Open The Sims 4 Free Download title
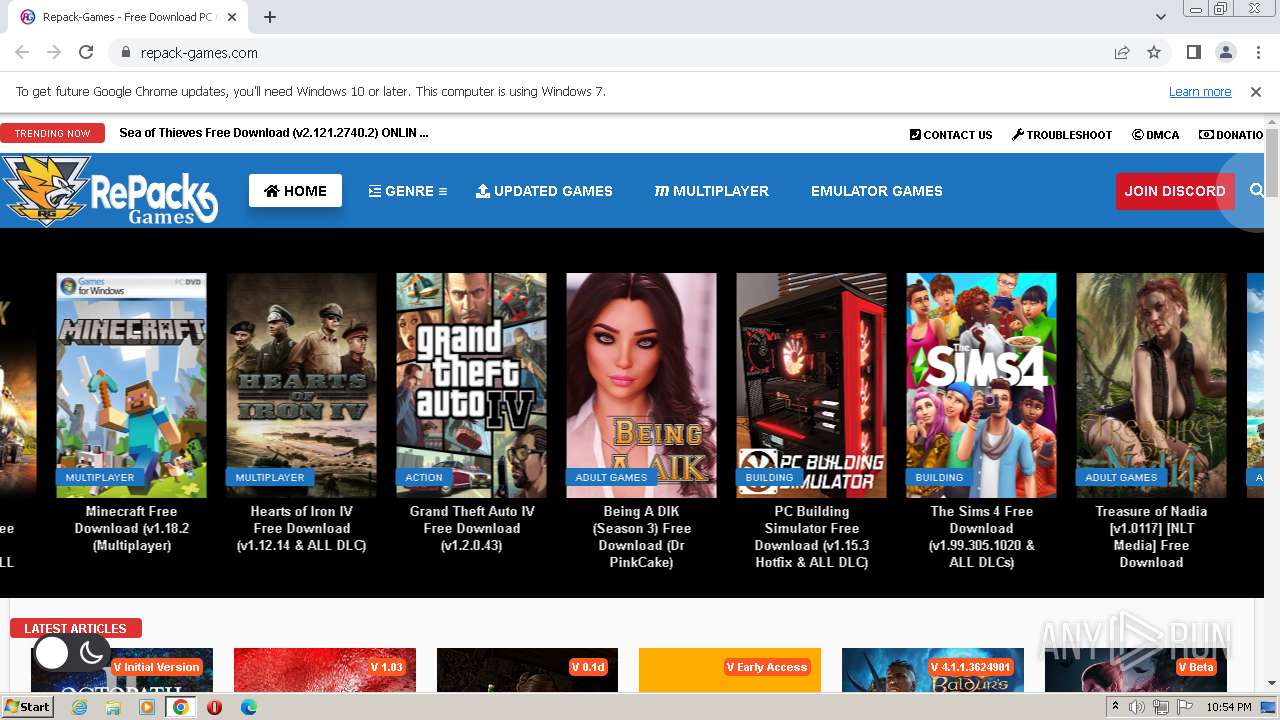The height and width of the screenshot is (720, 1280). coord(981,537)
